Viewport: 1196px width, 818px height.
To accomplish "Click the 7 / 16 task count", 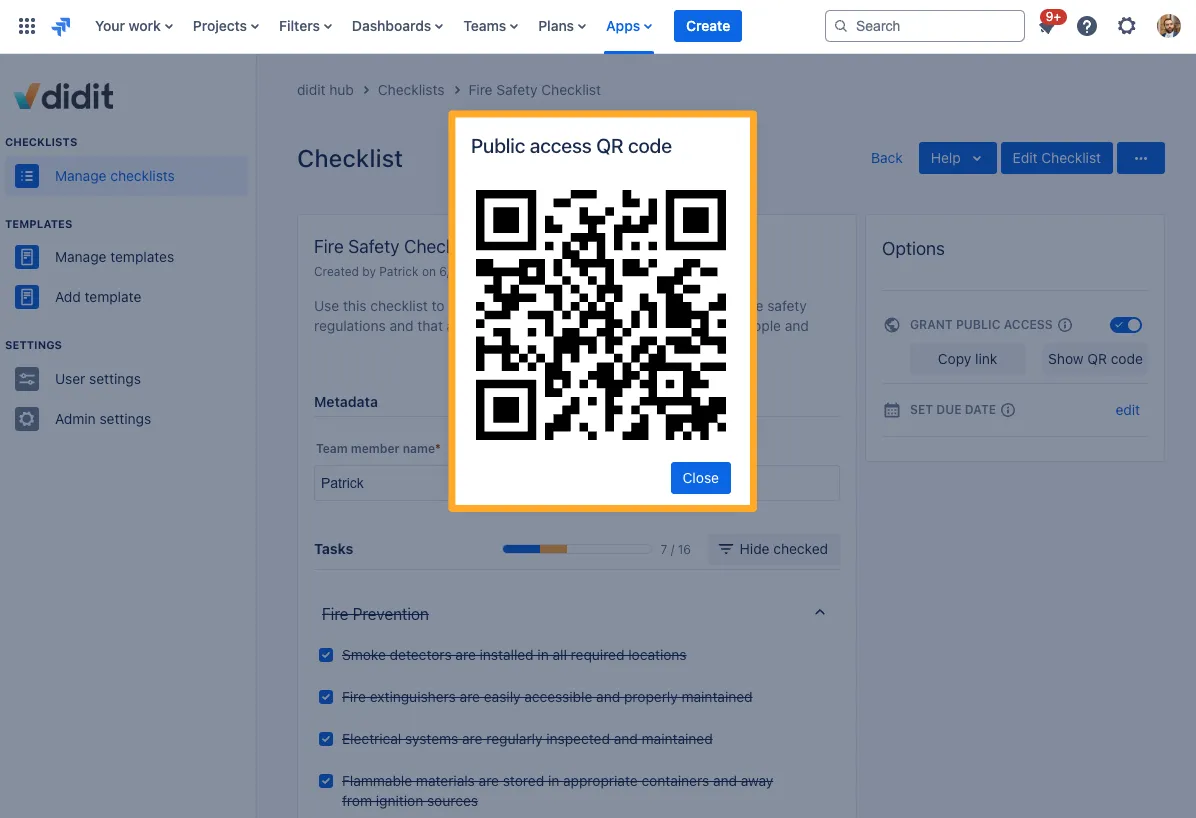I will point(675,549).
